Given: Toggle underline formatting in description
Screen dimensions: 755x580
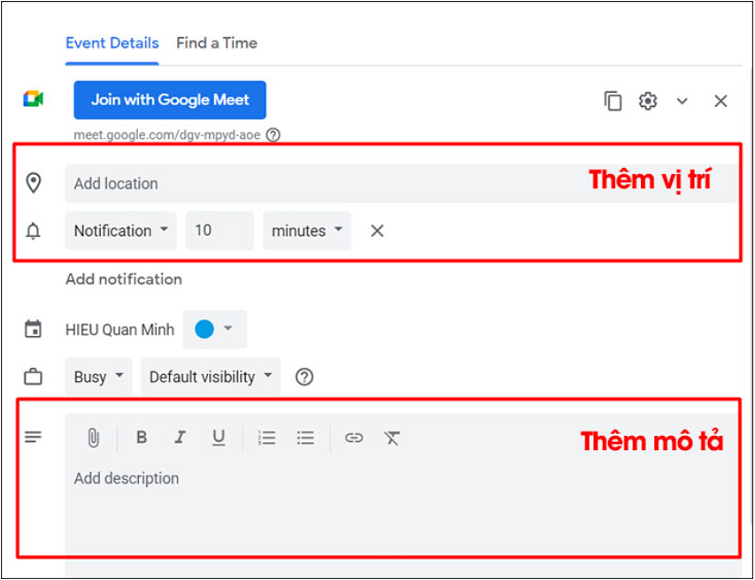Looking at the screenshot, I should coord(218,438).
